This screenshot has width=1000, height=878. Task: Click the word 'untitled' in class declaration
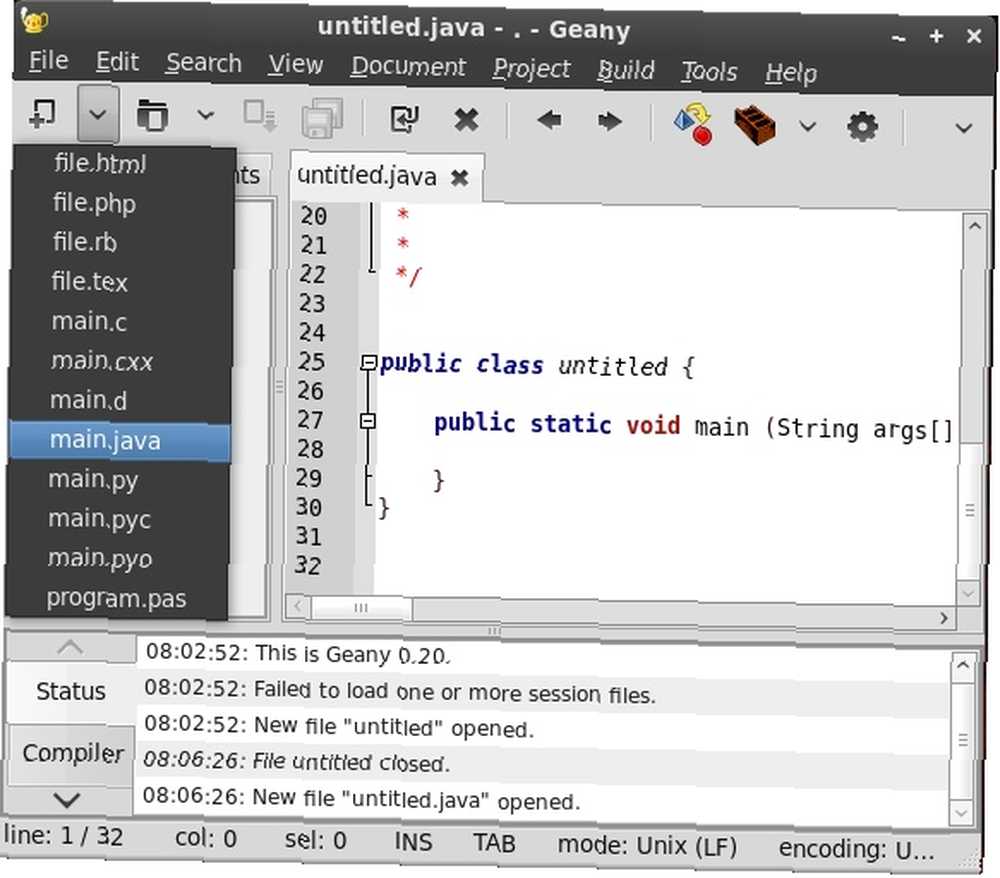coord(613,367)
